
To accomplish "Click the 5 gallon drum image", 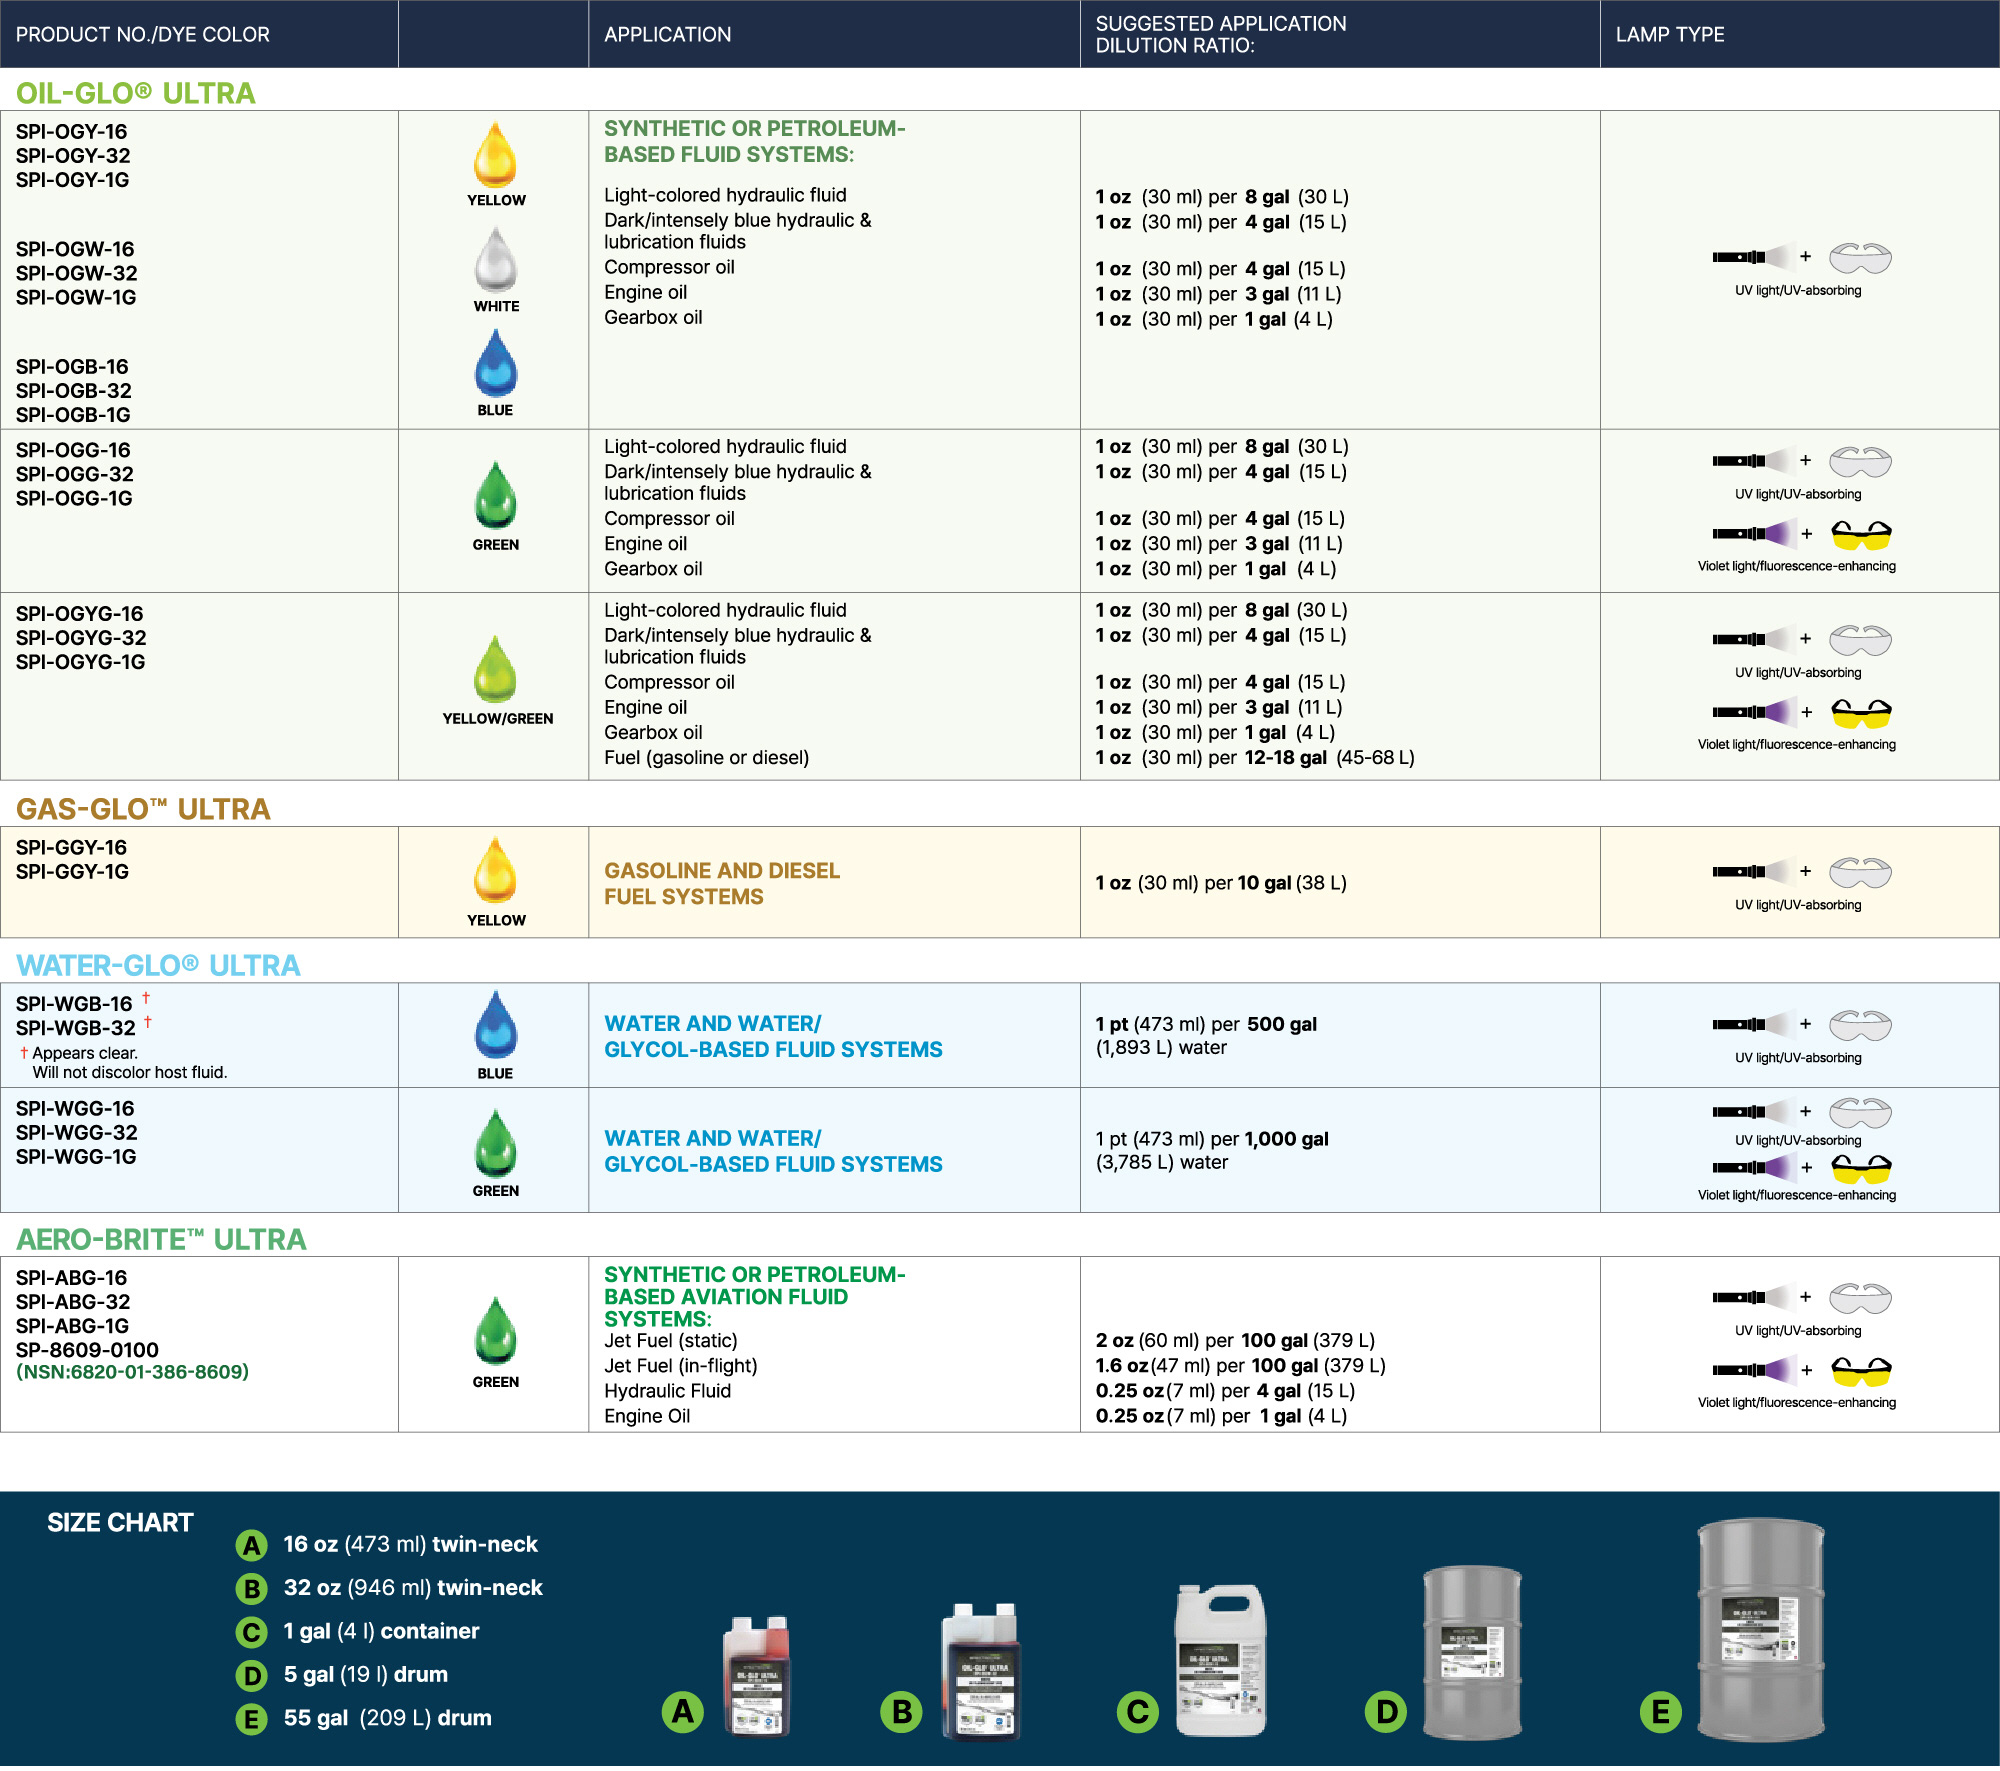I will (1472, 1652).
